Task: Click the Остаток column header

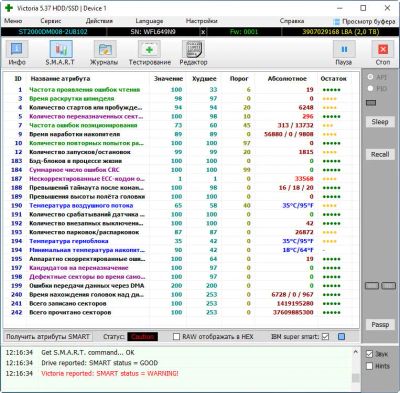Action: click(333, 79)
